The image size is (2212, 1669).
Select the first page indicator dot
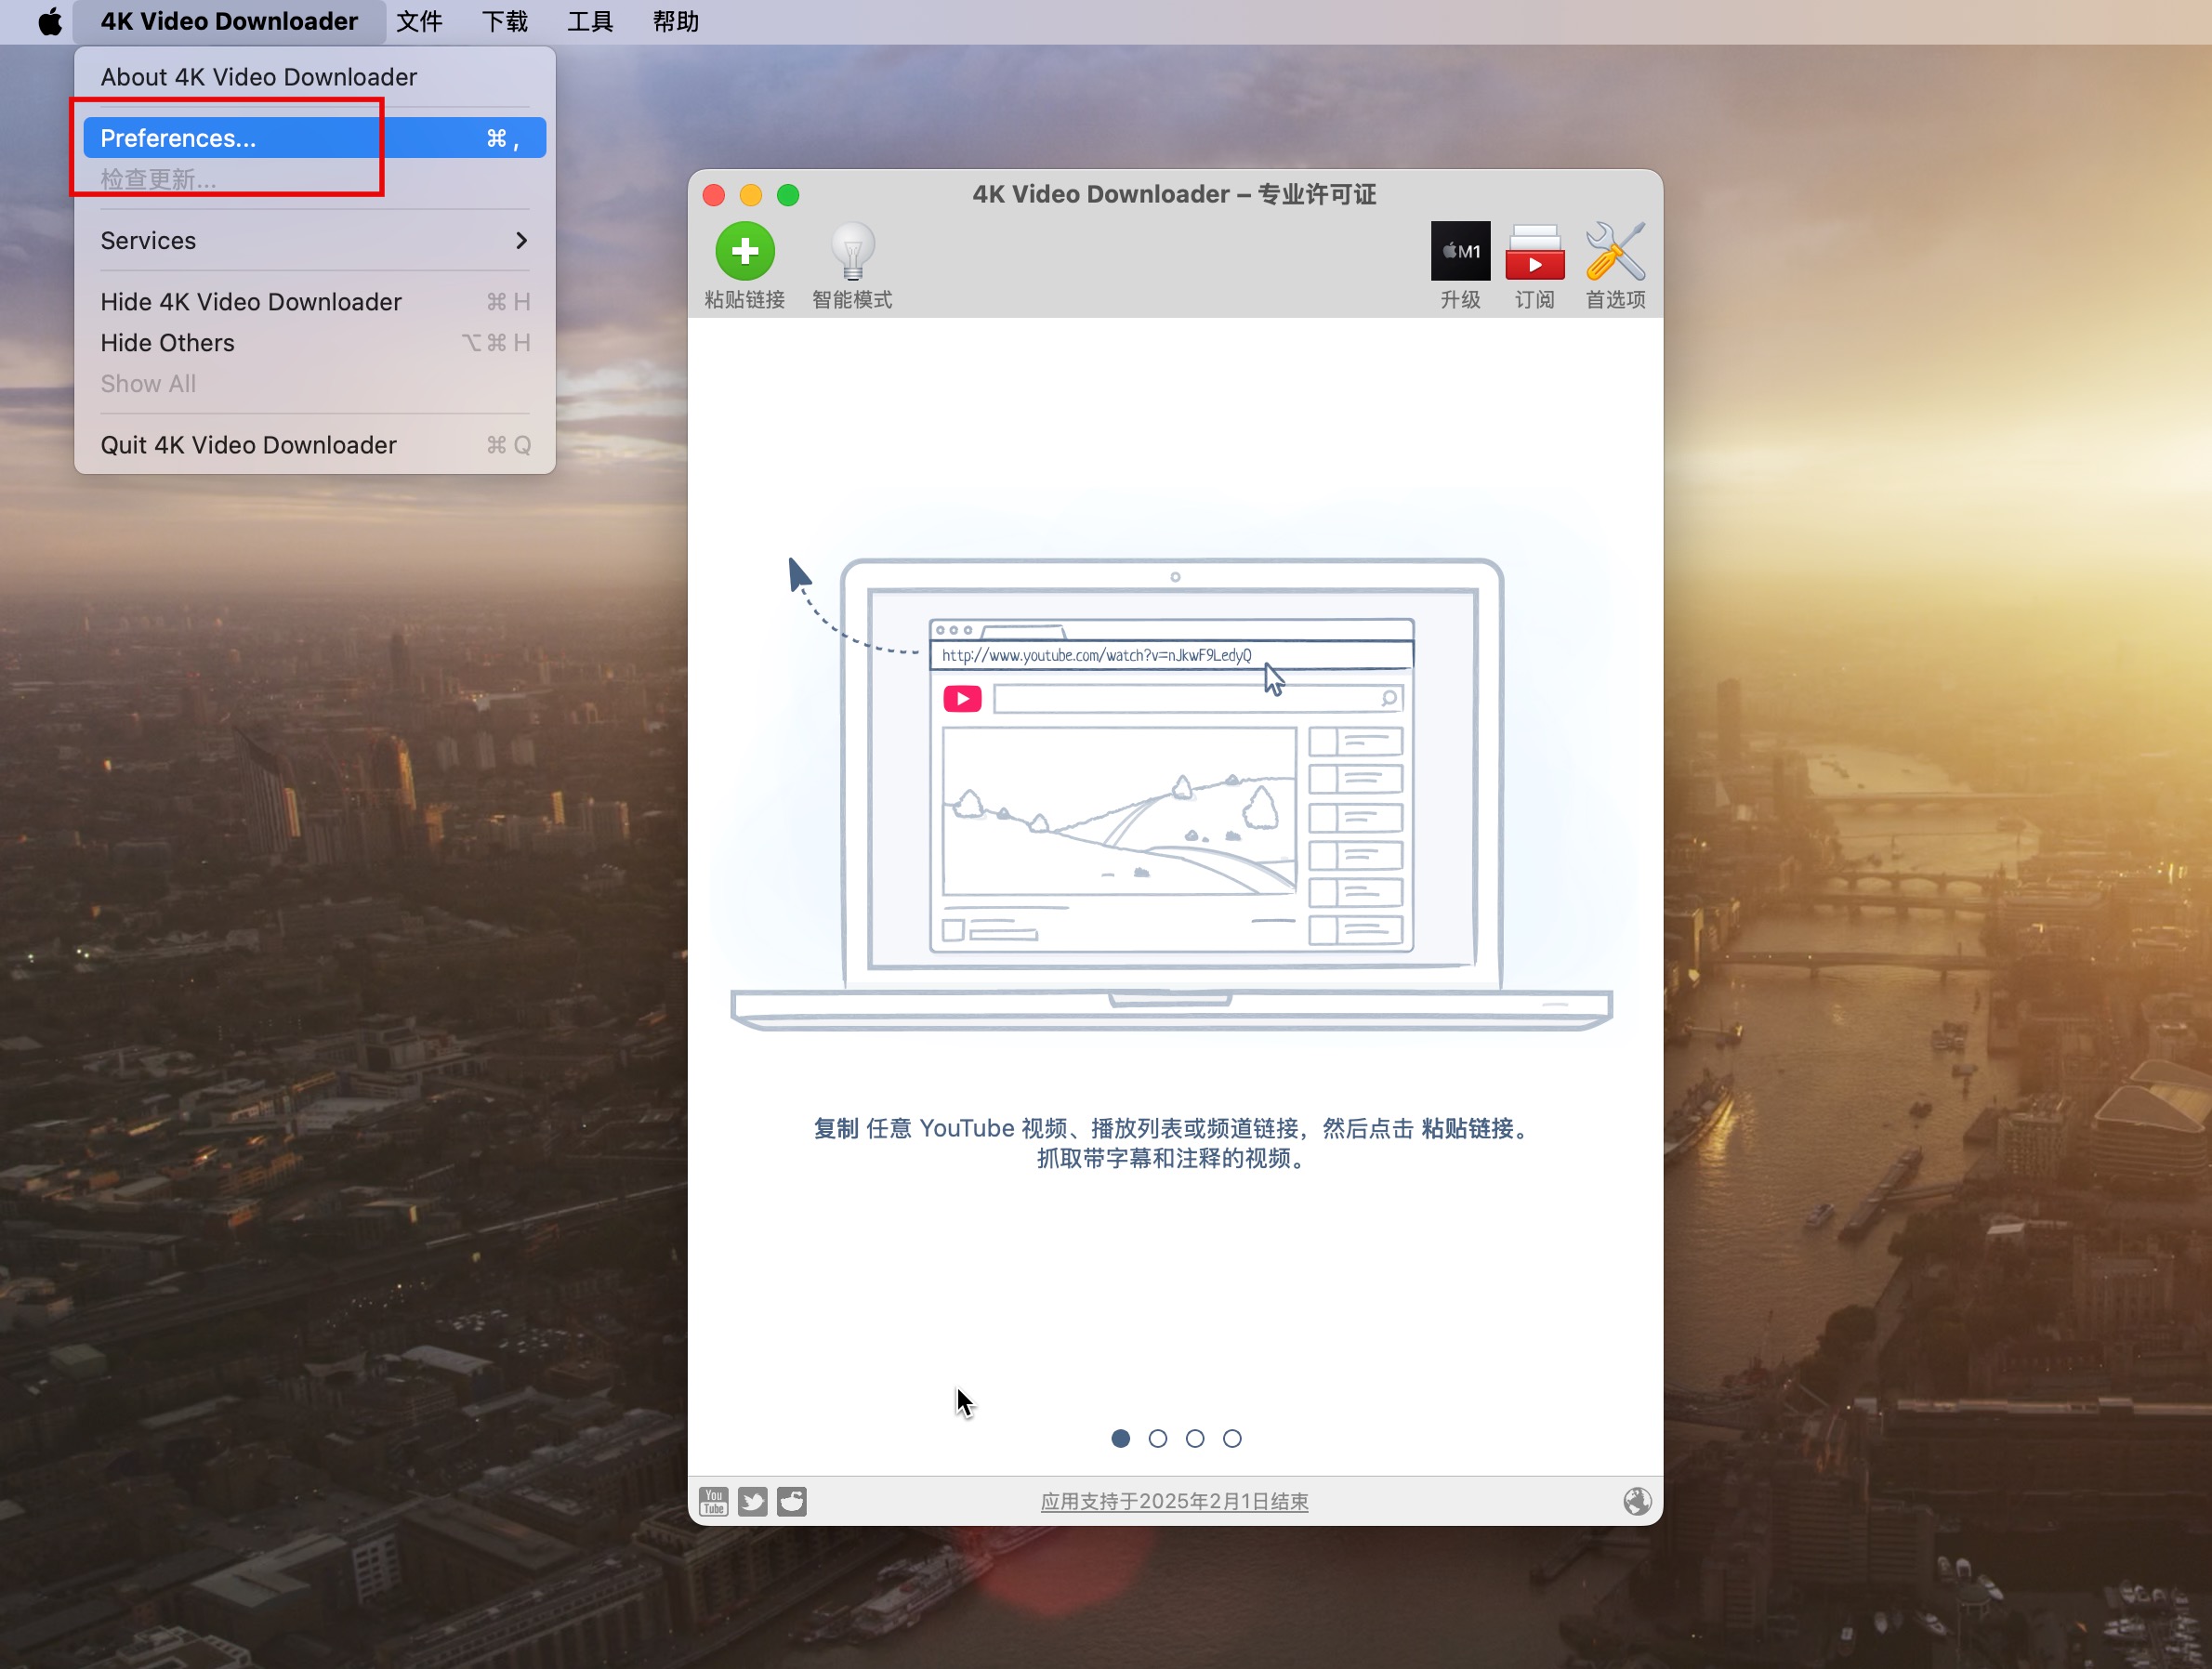tap(1120, 1438)
